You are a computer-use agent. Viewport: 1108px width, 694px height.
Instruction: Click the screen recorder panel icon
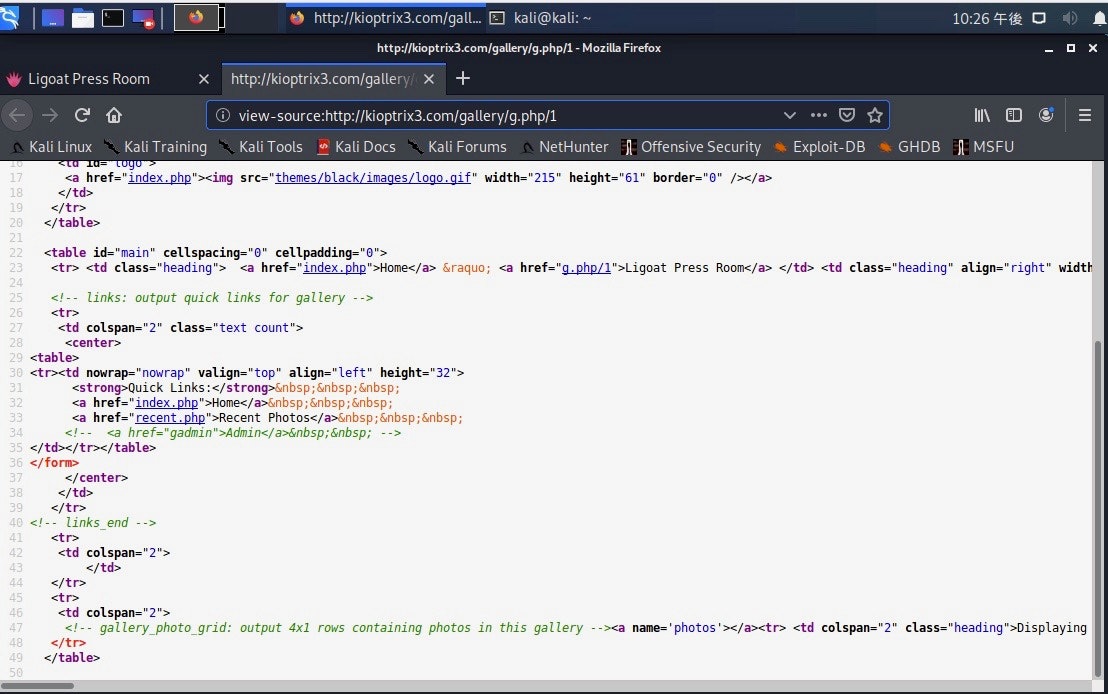tap(143, 18)
